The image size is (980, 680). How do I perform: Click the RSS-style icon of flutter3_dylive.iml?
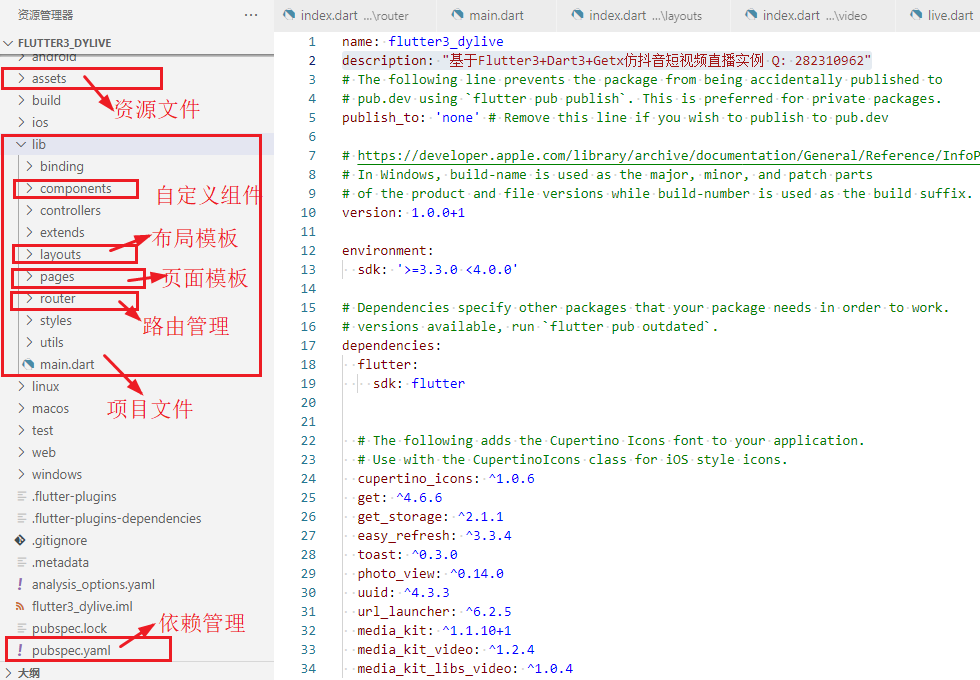point(21,606)
